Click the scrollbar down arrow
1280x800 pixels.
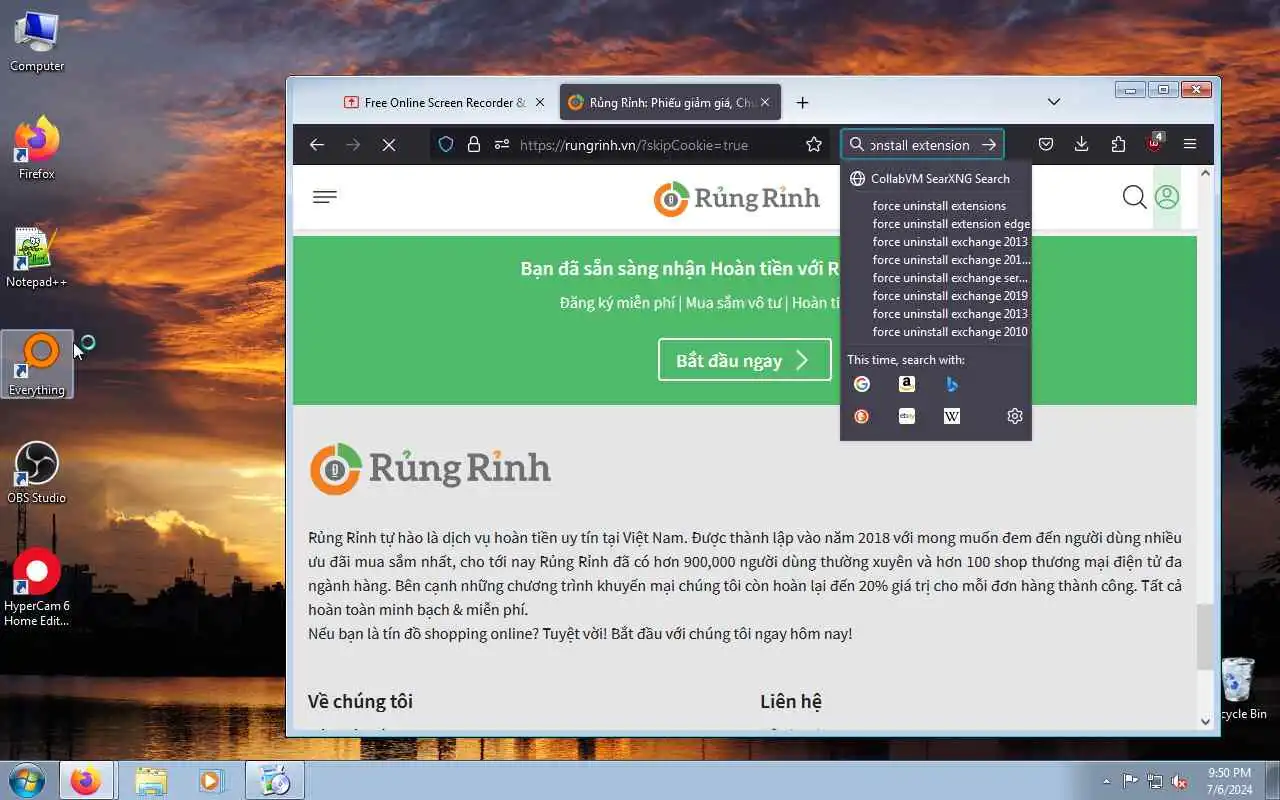pyautogui.click(x=1205, y=721)
